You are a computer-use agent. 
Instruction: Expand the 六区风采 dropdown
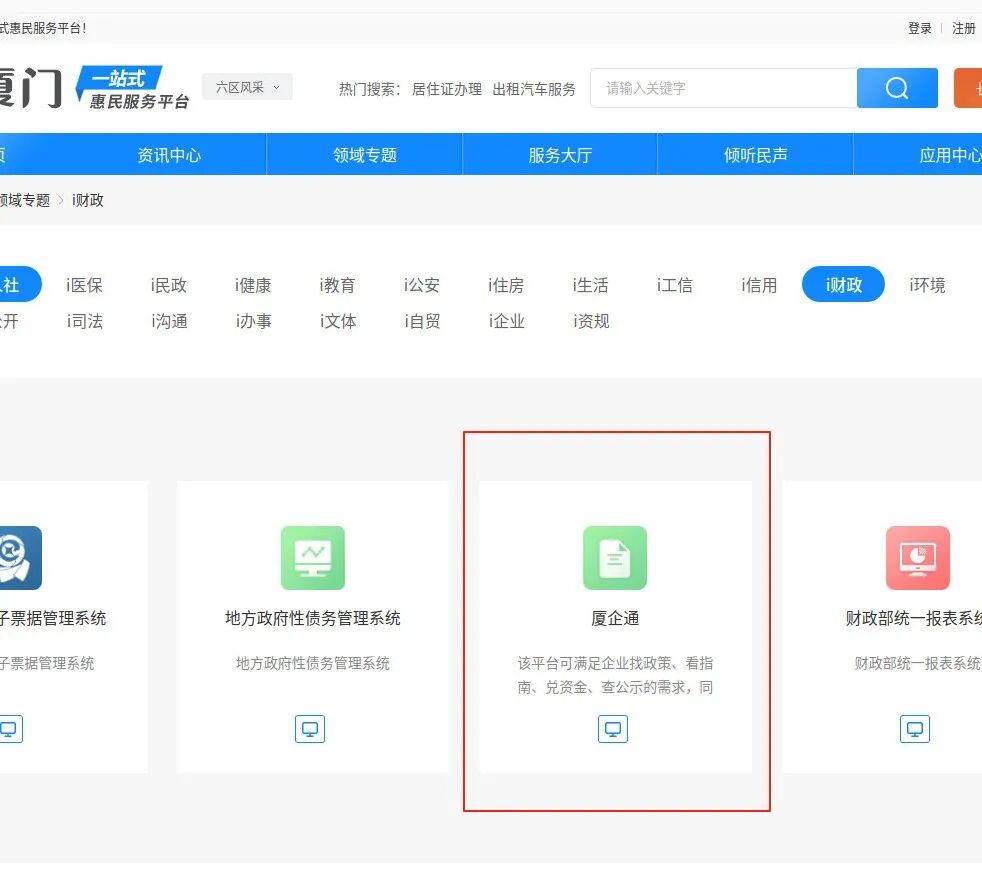tap(247, 87)
